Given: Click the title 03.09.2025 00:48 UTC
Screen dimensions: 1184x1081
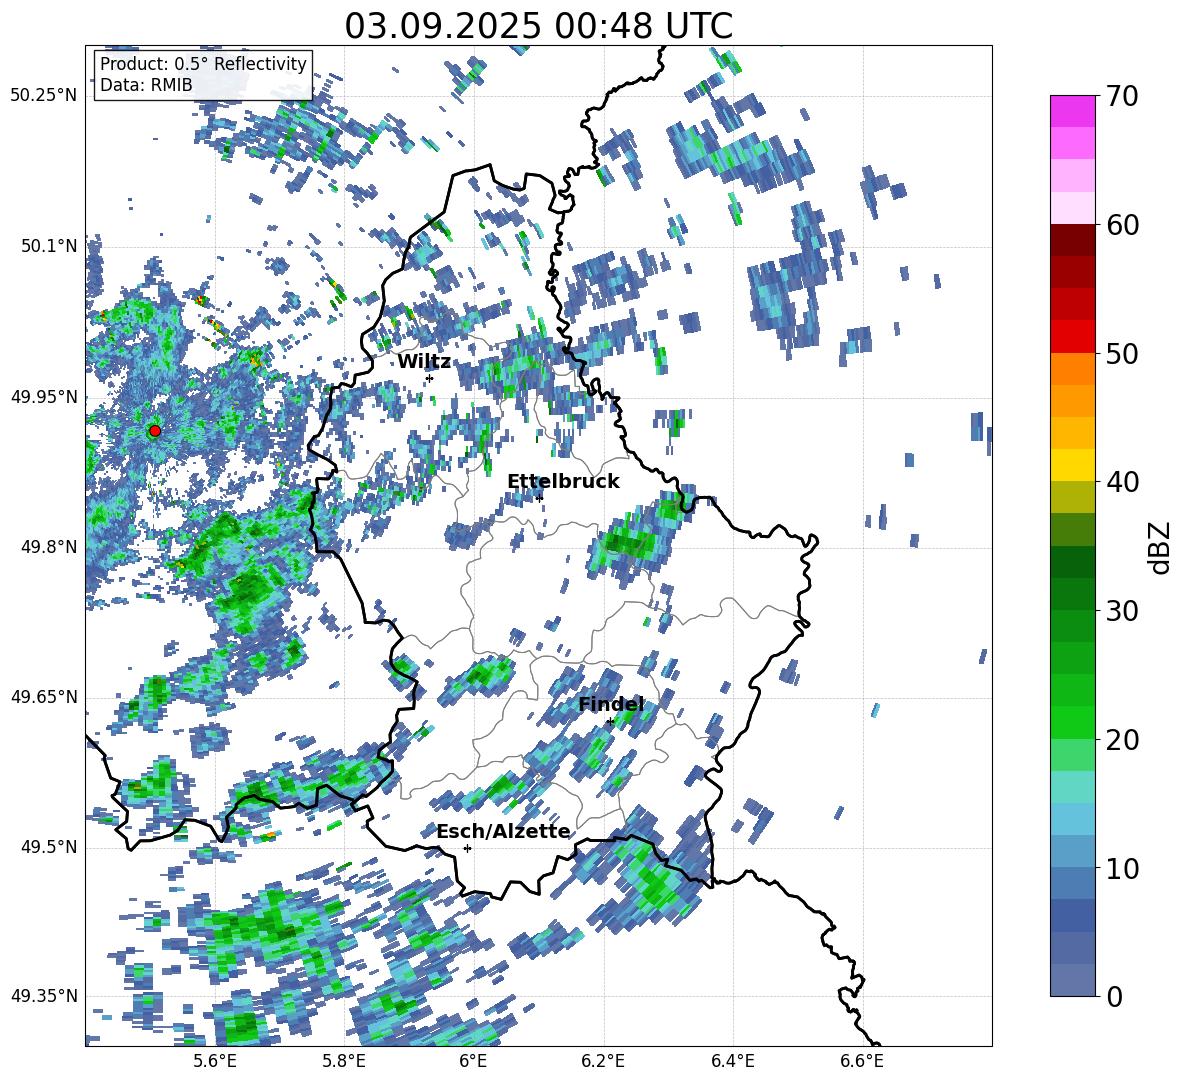Looking at the screenshot, I should coord(538,26).
